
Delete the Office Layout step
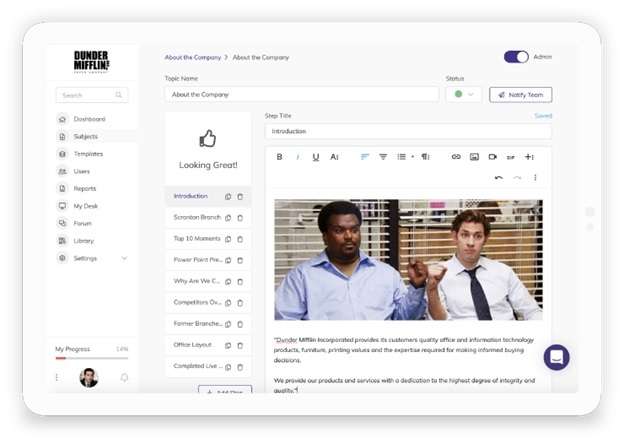coord(240,345)
